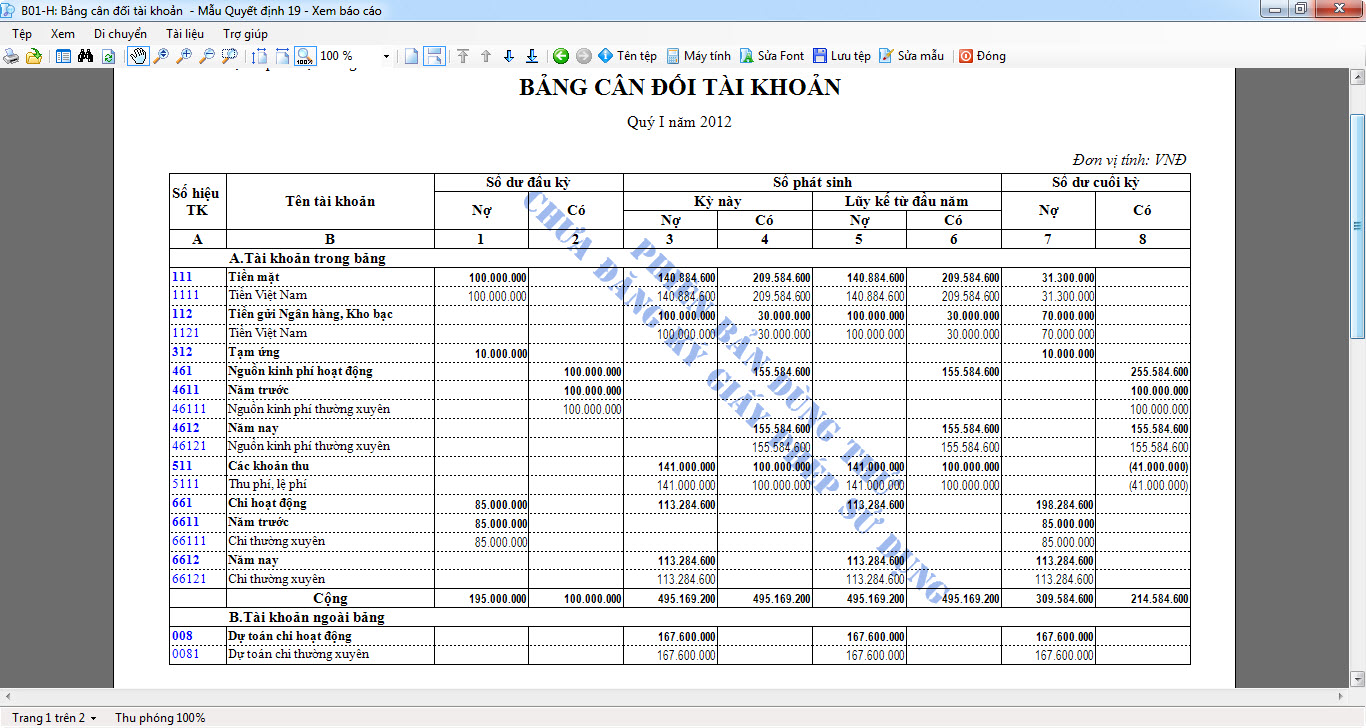Select the hand pan tool
The height and width of the screenshot is (728, 1366).
[138, 56]
